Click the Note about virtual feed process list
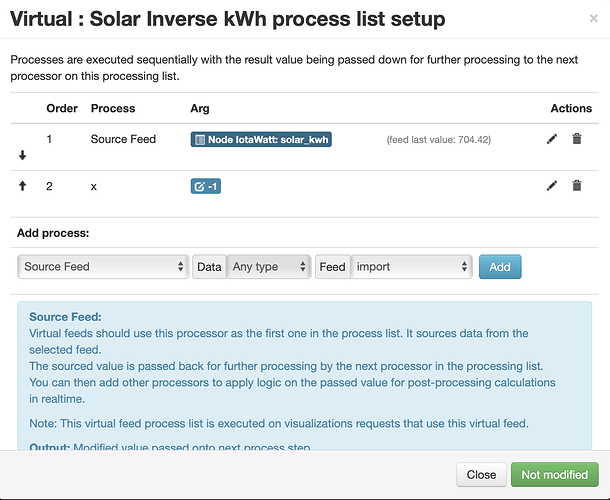 279,423
